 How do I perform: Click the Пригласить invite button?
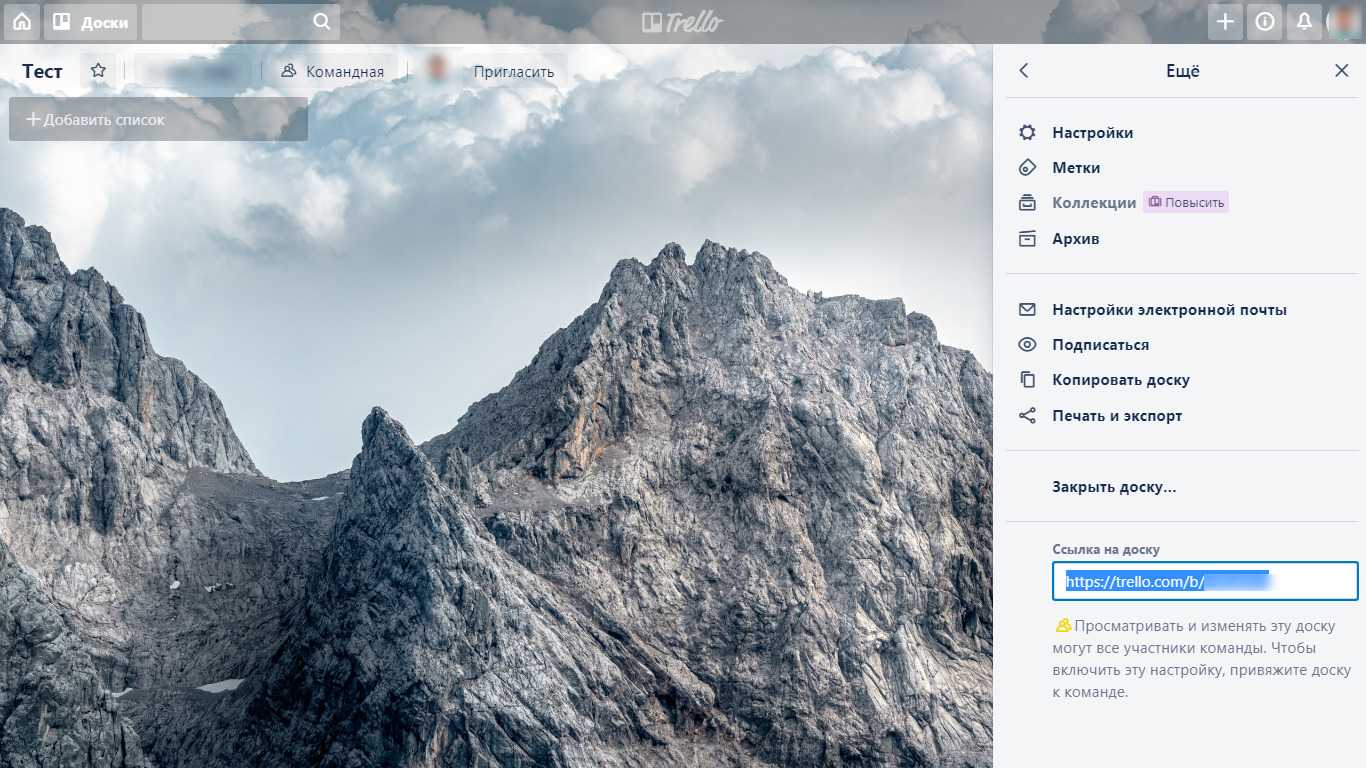click(513, 71)
